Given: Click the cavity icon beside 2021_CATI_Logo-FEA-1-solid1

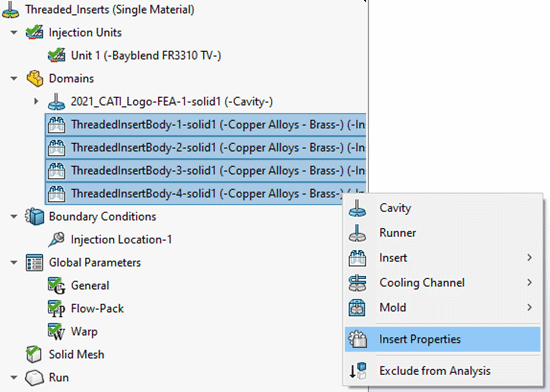Looking at the screenshot, I should point(56,102).
